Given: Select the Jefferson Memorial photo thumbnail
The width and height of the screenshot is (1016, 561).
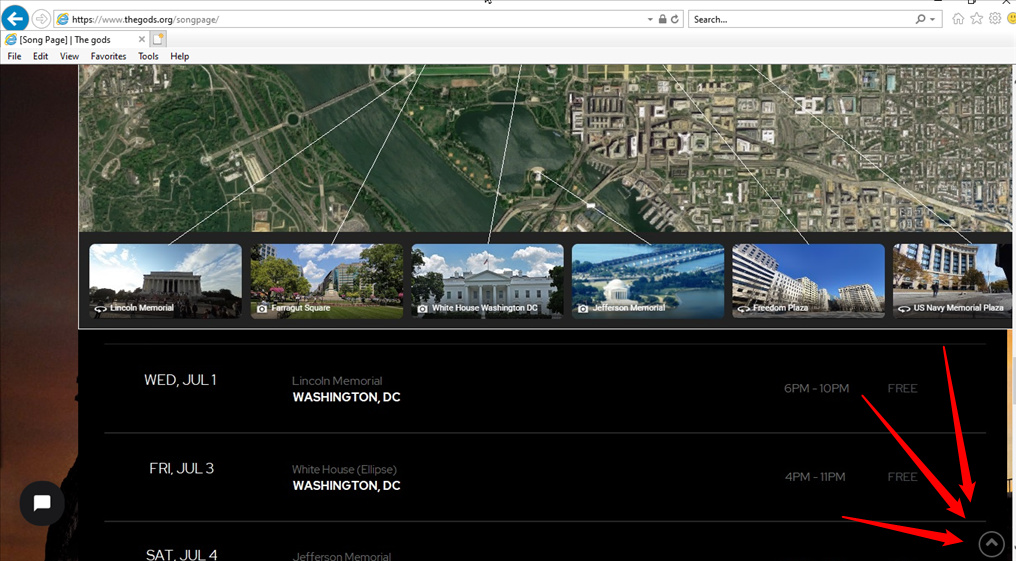Looking at the screenshot, I should click(648, 280).
